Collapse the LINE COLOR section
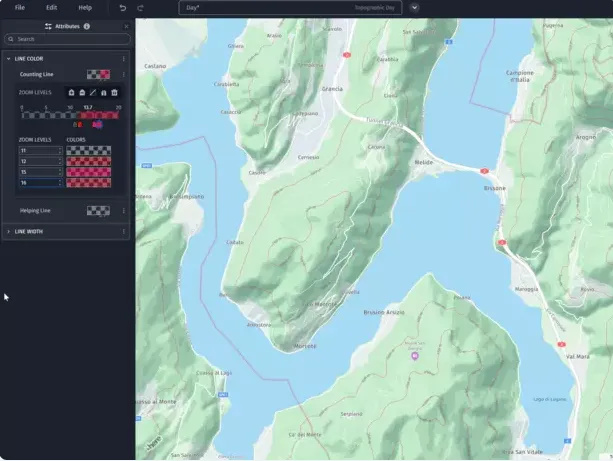This screenshot has width=613, height=461. coord(9,59)
